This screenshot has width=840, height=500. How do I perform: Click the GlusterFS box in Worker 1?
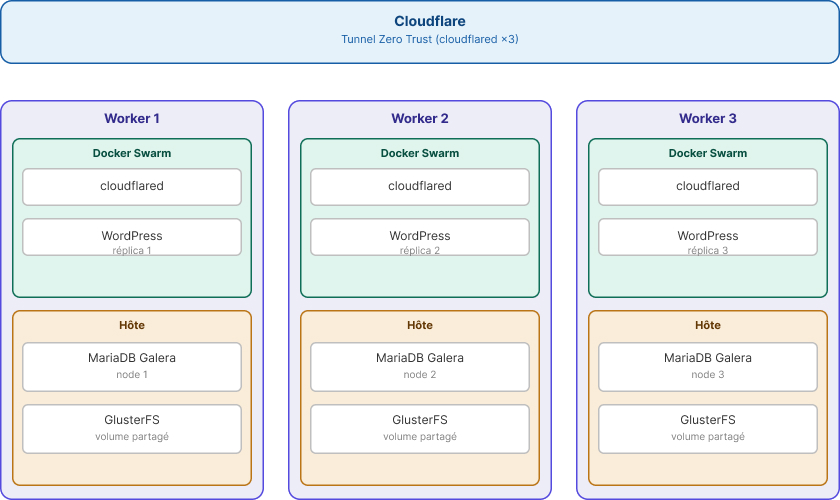[x=132, y=429]
